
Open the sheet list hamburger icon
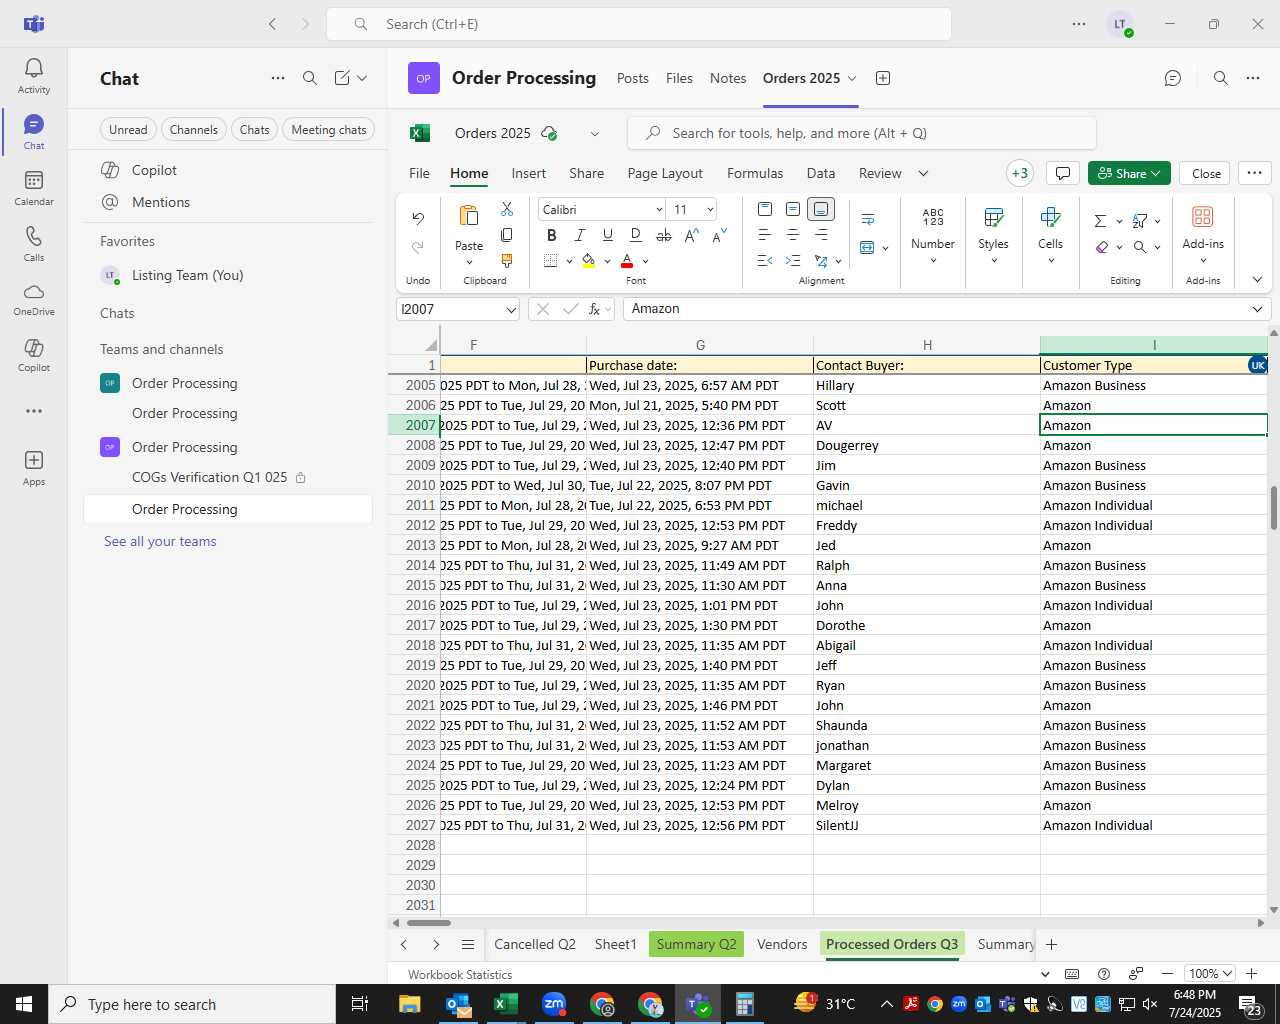[468, 945]
